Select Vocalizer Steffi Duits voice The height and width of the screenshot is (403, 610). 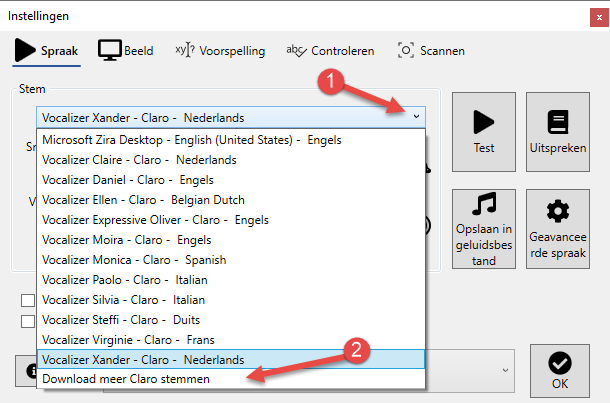[x=231, y=320]
